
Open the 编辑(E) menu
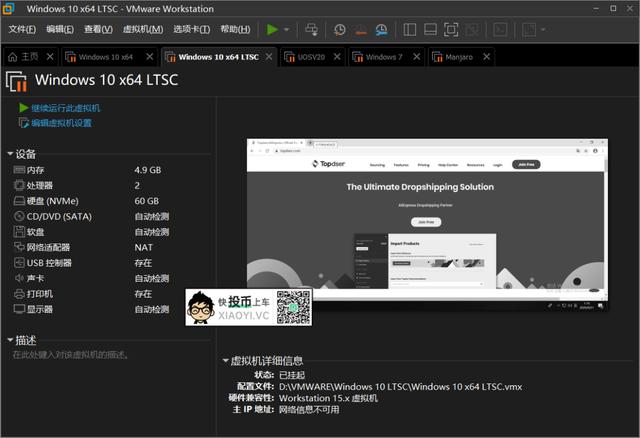click(60, 29)
